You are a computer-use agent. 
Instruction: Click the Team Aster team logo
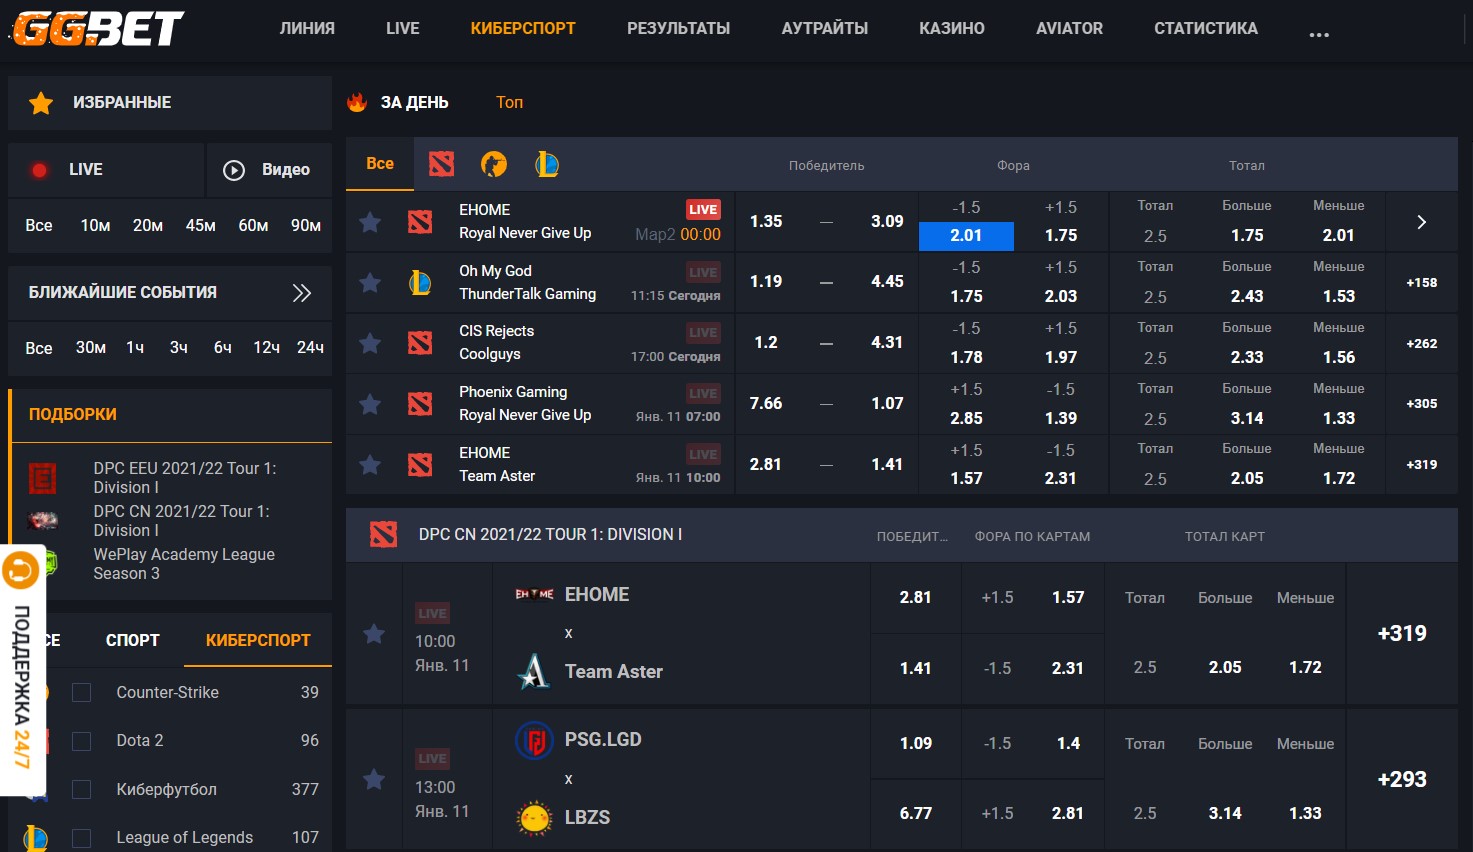pos(534,671)
